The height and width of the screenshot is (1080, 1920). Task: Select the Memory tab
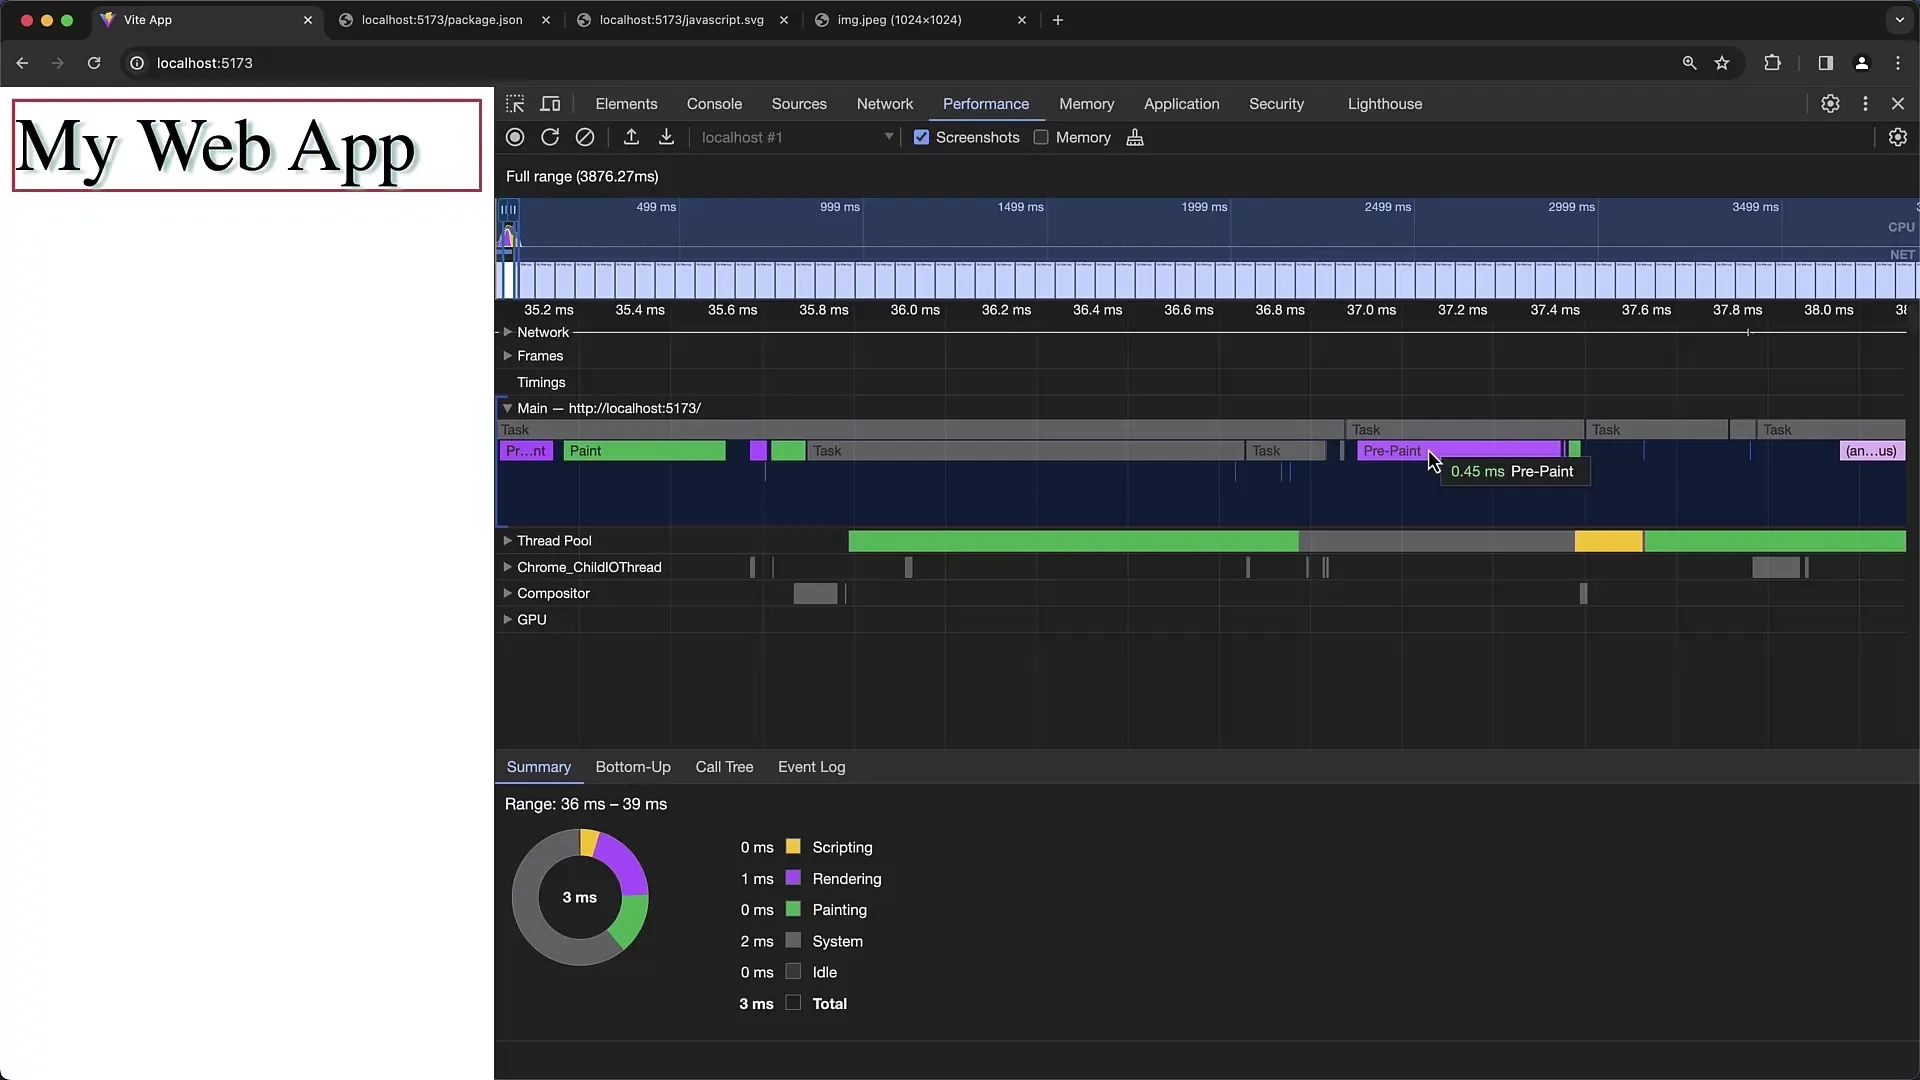click(1087, 103)
